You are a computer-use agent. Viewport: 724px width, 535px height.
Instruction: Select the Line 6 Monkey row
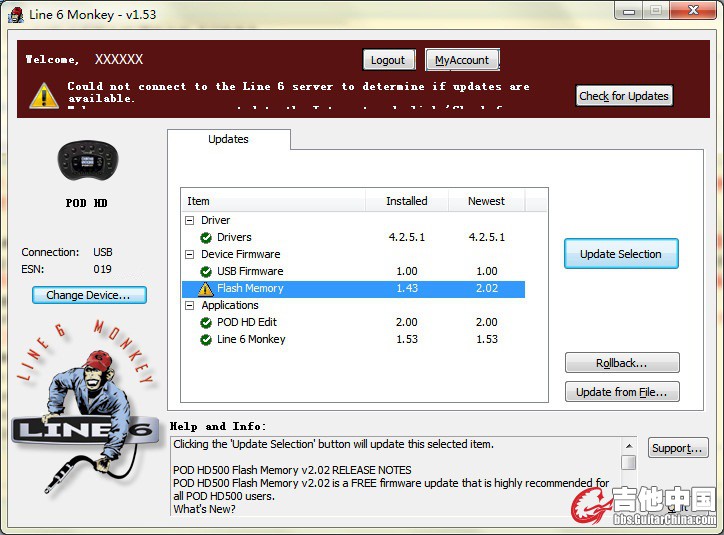(353, 339)
